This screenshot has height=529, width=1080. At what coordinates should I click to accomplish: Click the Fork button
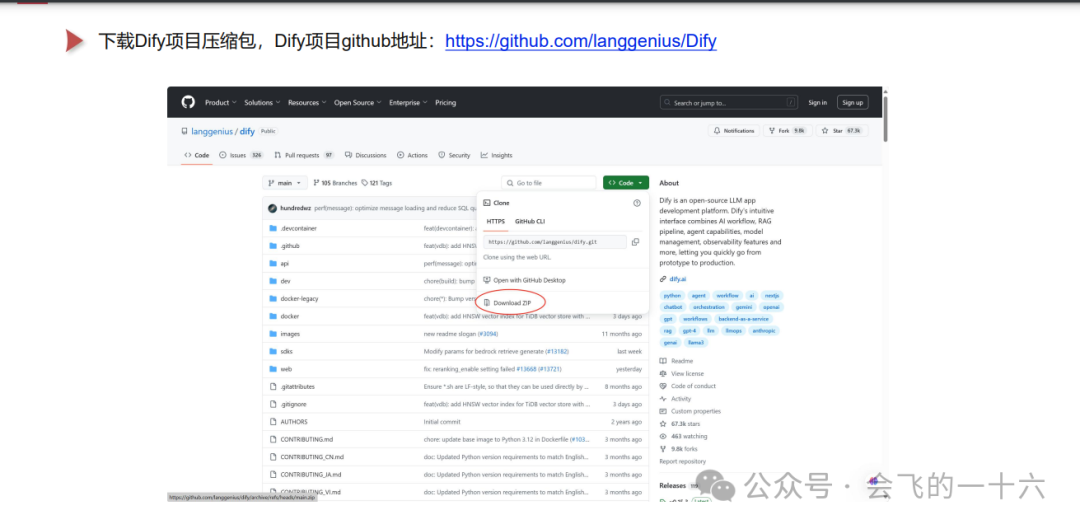[788, 130]
